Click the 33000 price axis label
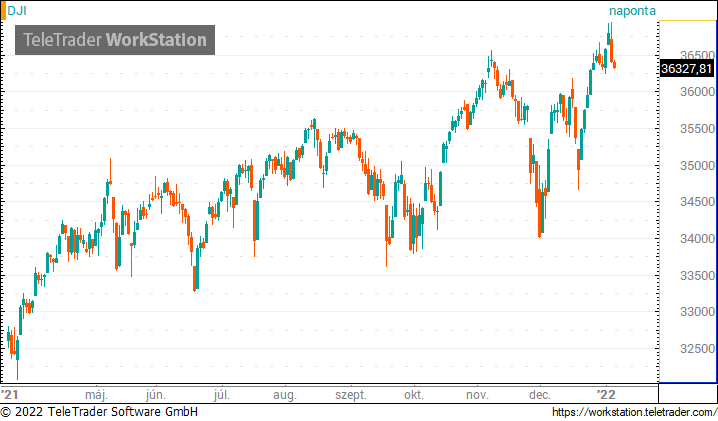This screenshot has width=718, height=421. 697,312
